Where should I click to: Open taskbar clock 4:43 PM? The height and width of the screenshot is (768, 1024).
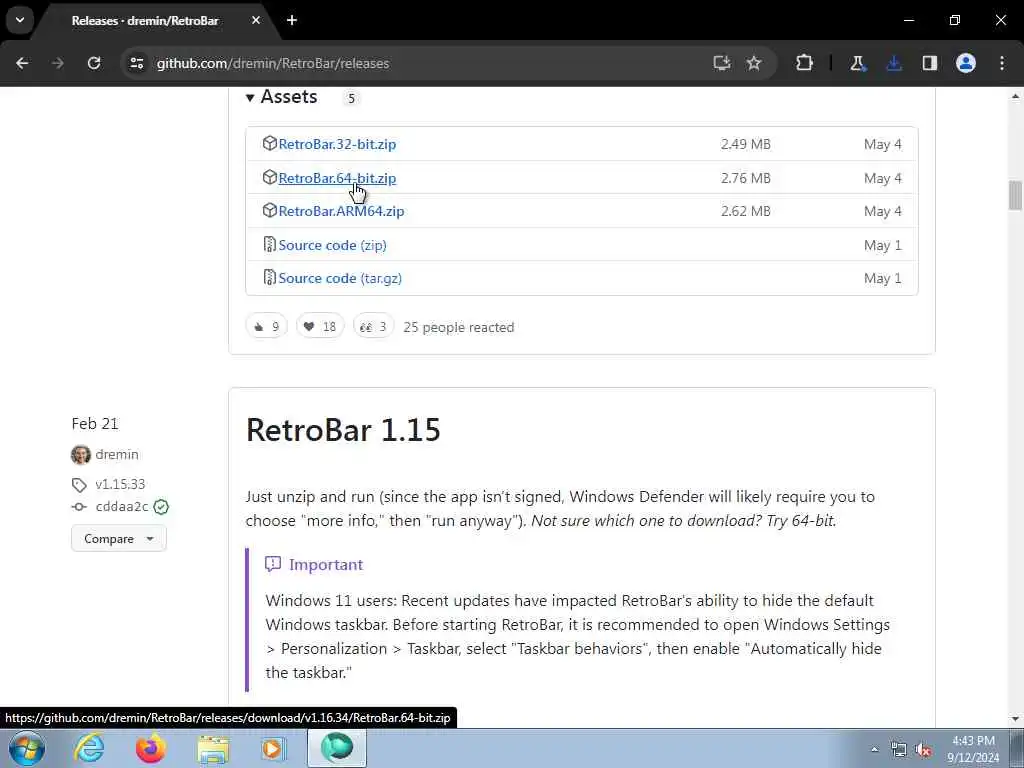(x=973, y=749)
